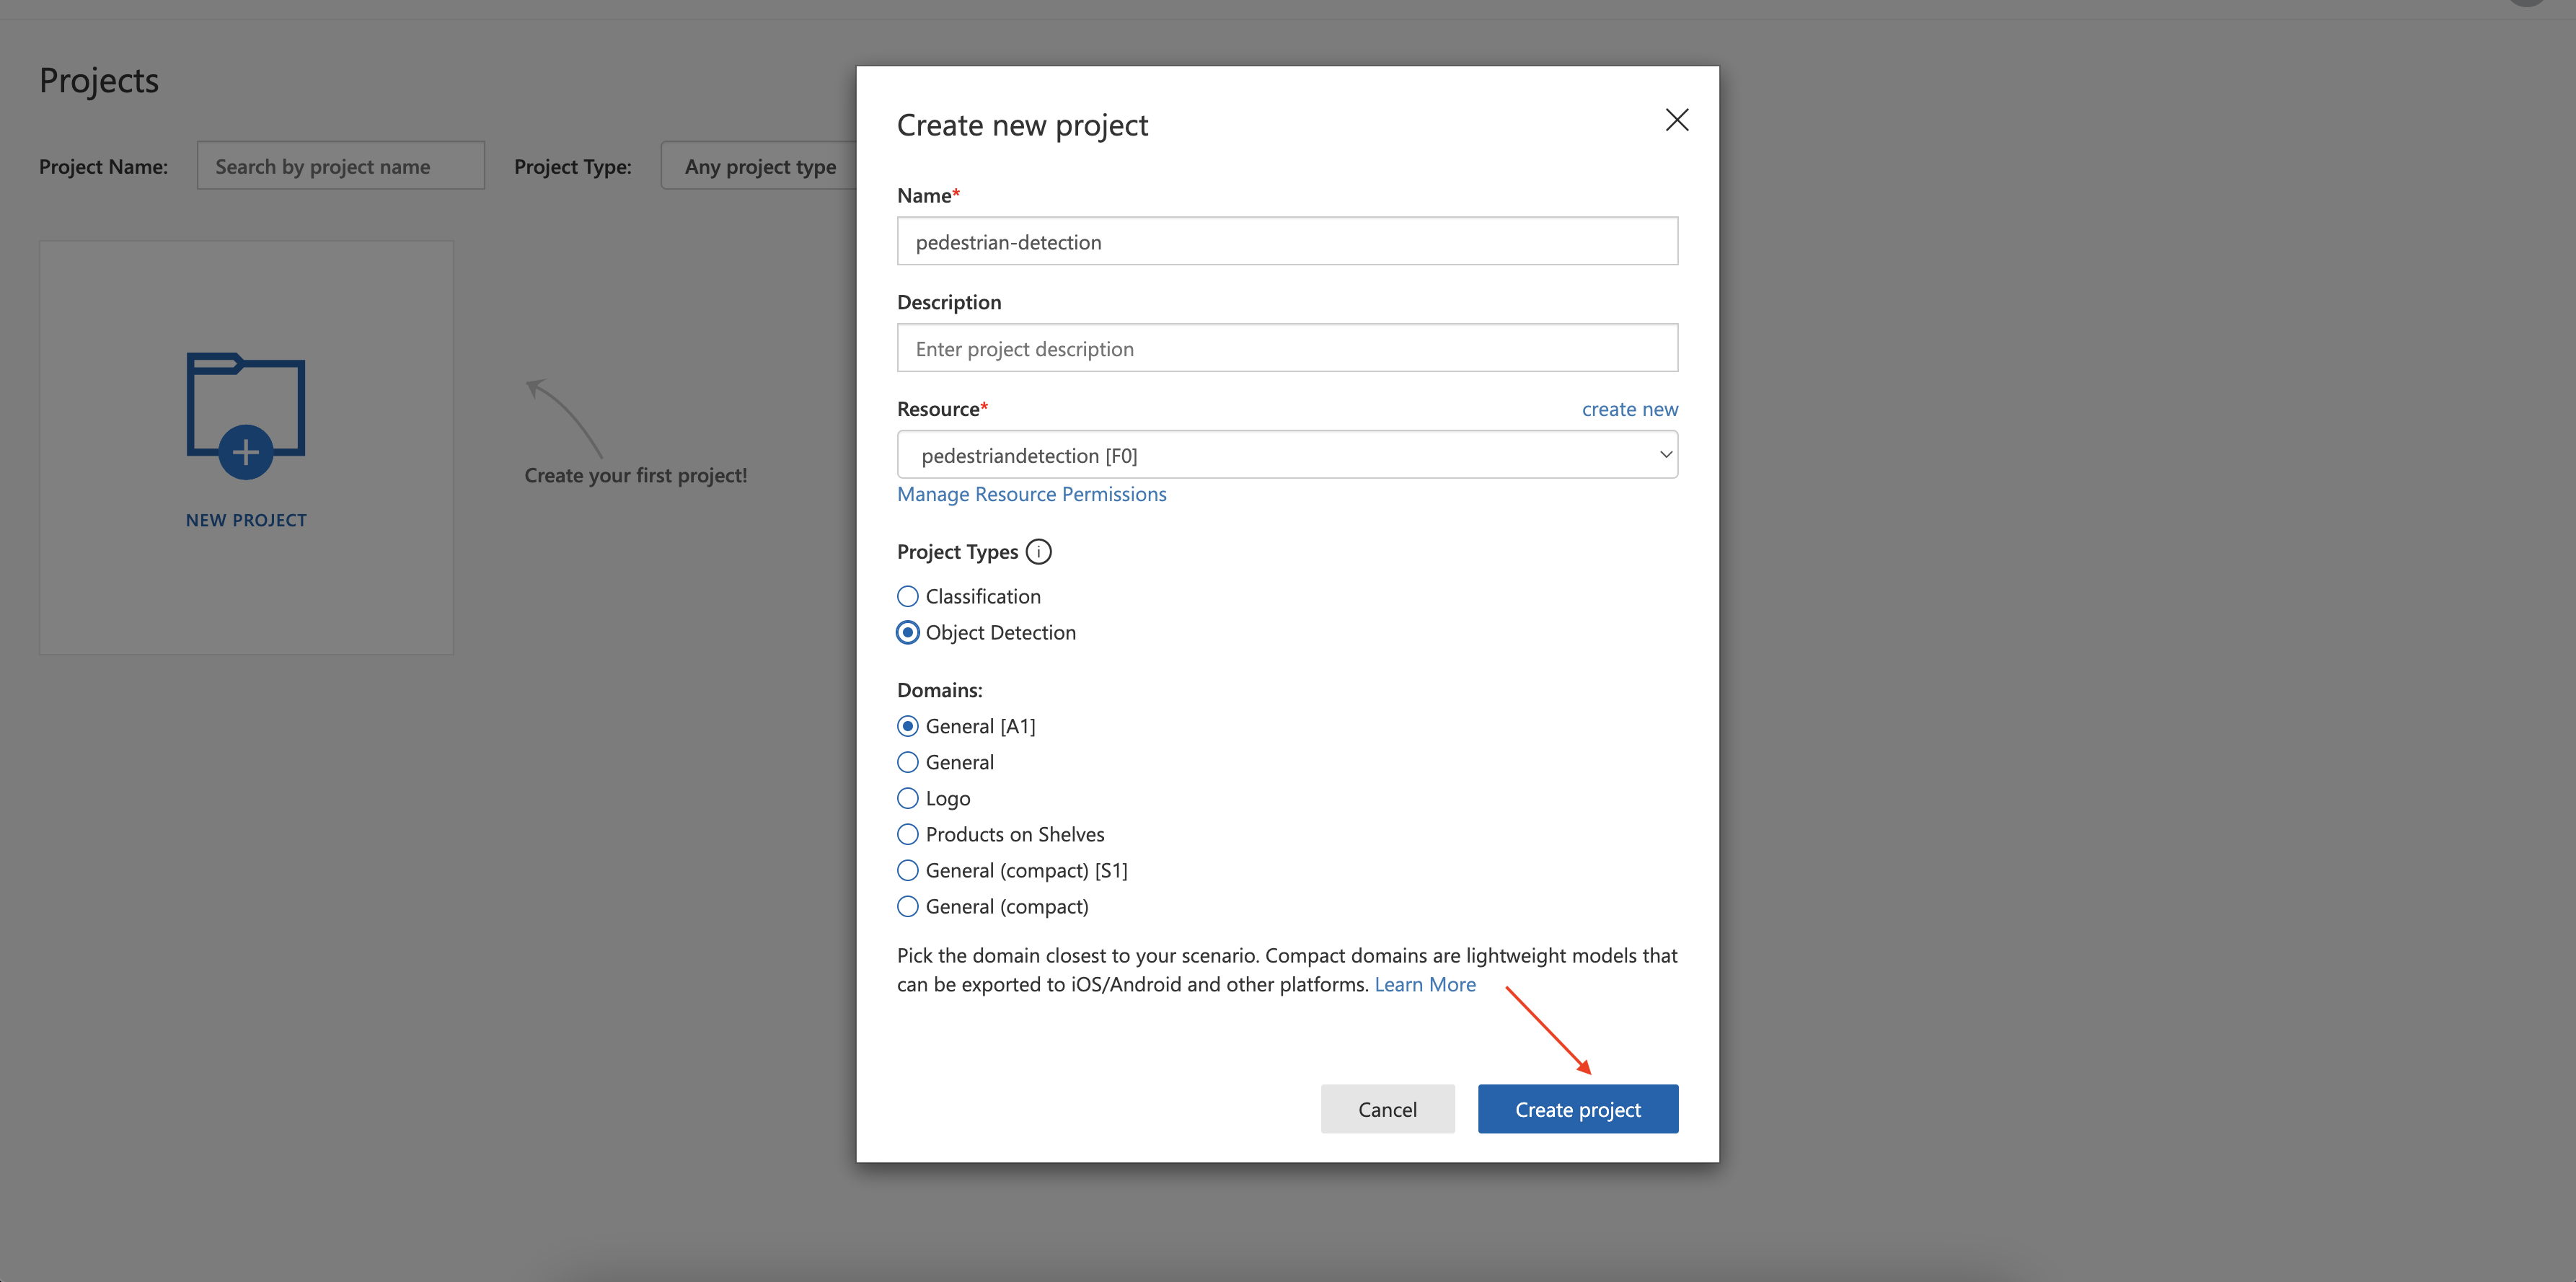This screenshot has width=2576, height=1282.
Task: Close the Create new project dialog
Action: click(x=1677, y=120)
